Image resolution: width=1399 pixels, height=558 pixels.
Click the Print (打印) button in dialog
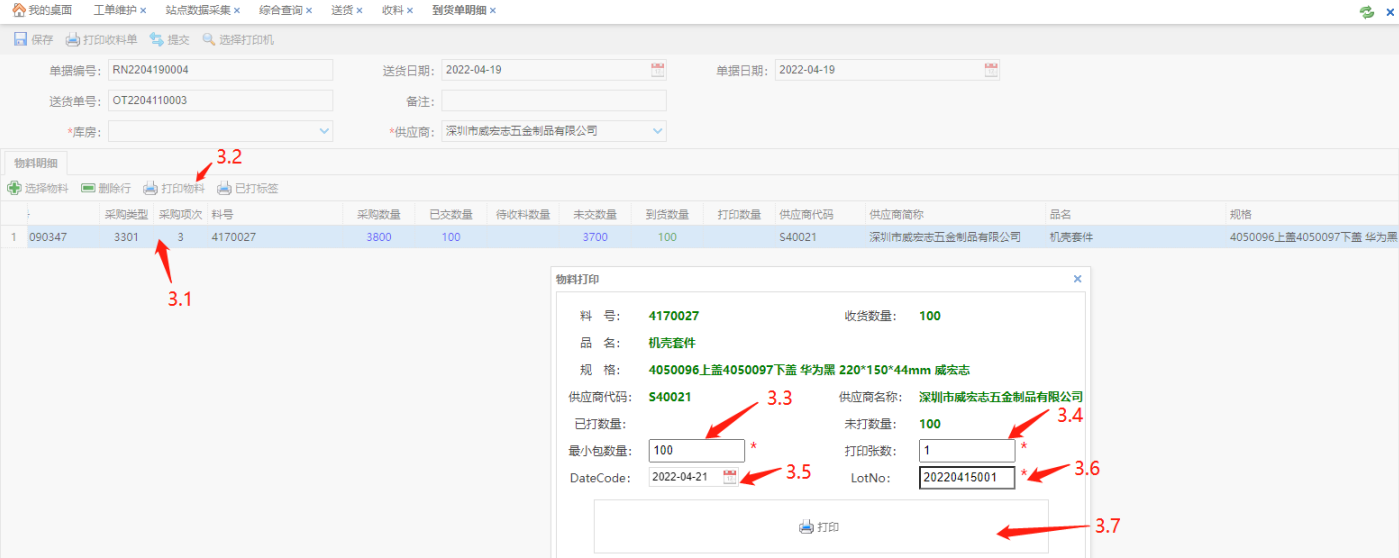(820, 527)
